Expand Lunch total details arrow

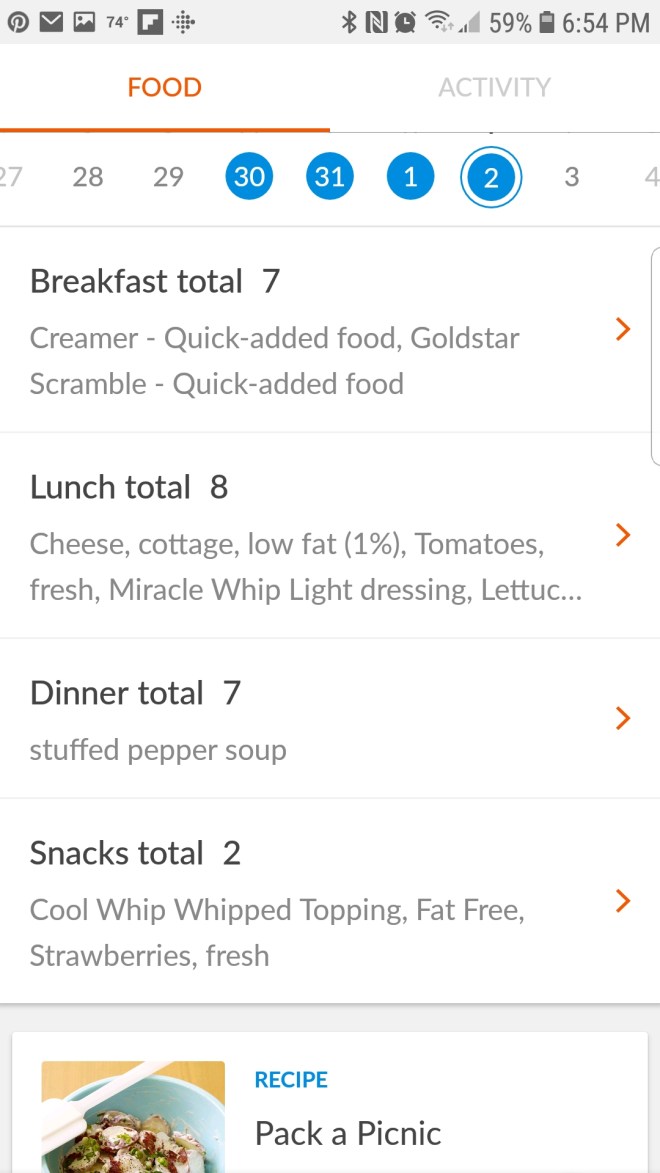click(623, 535)
